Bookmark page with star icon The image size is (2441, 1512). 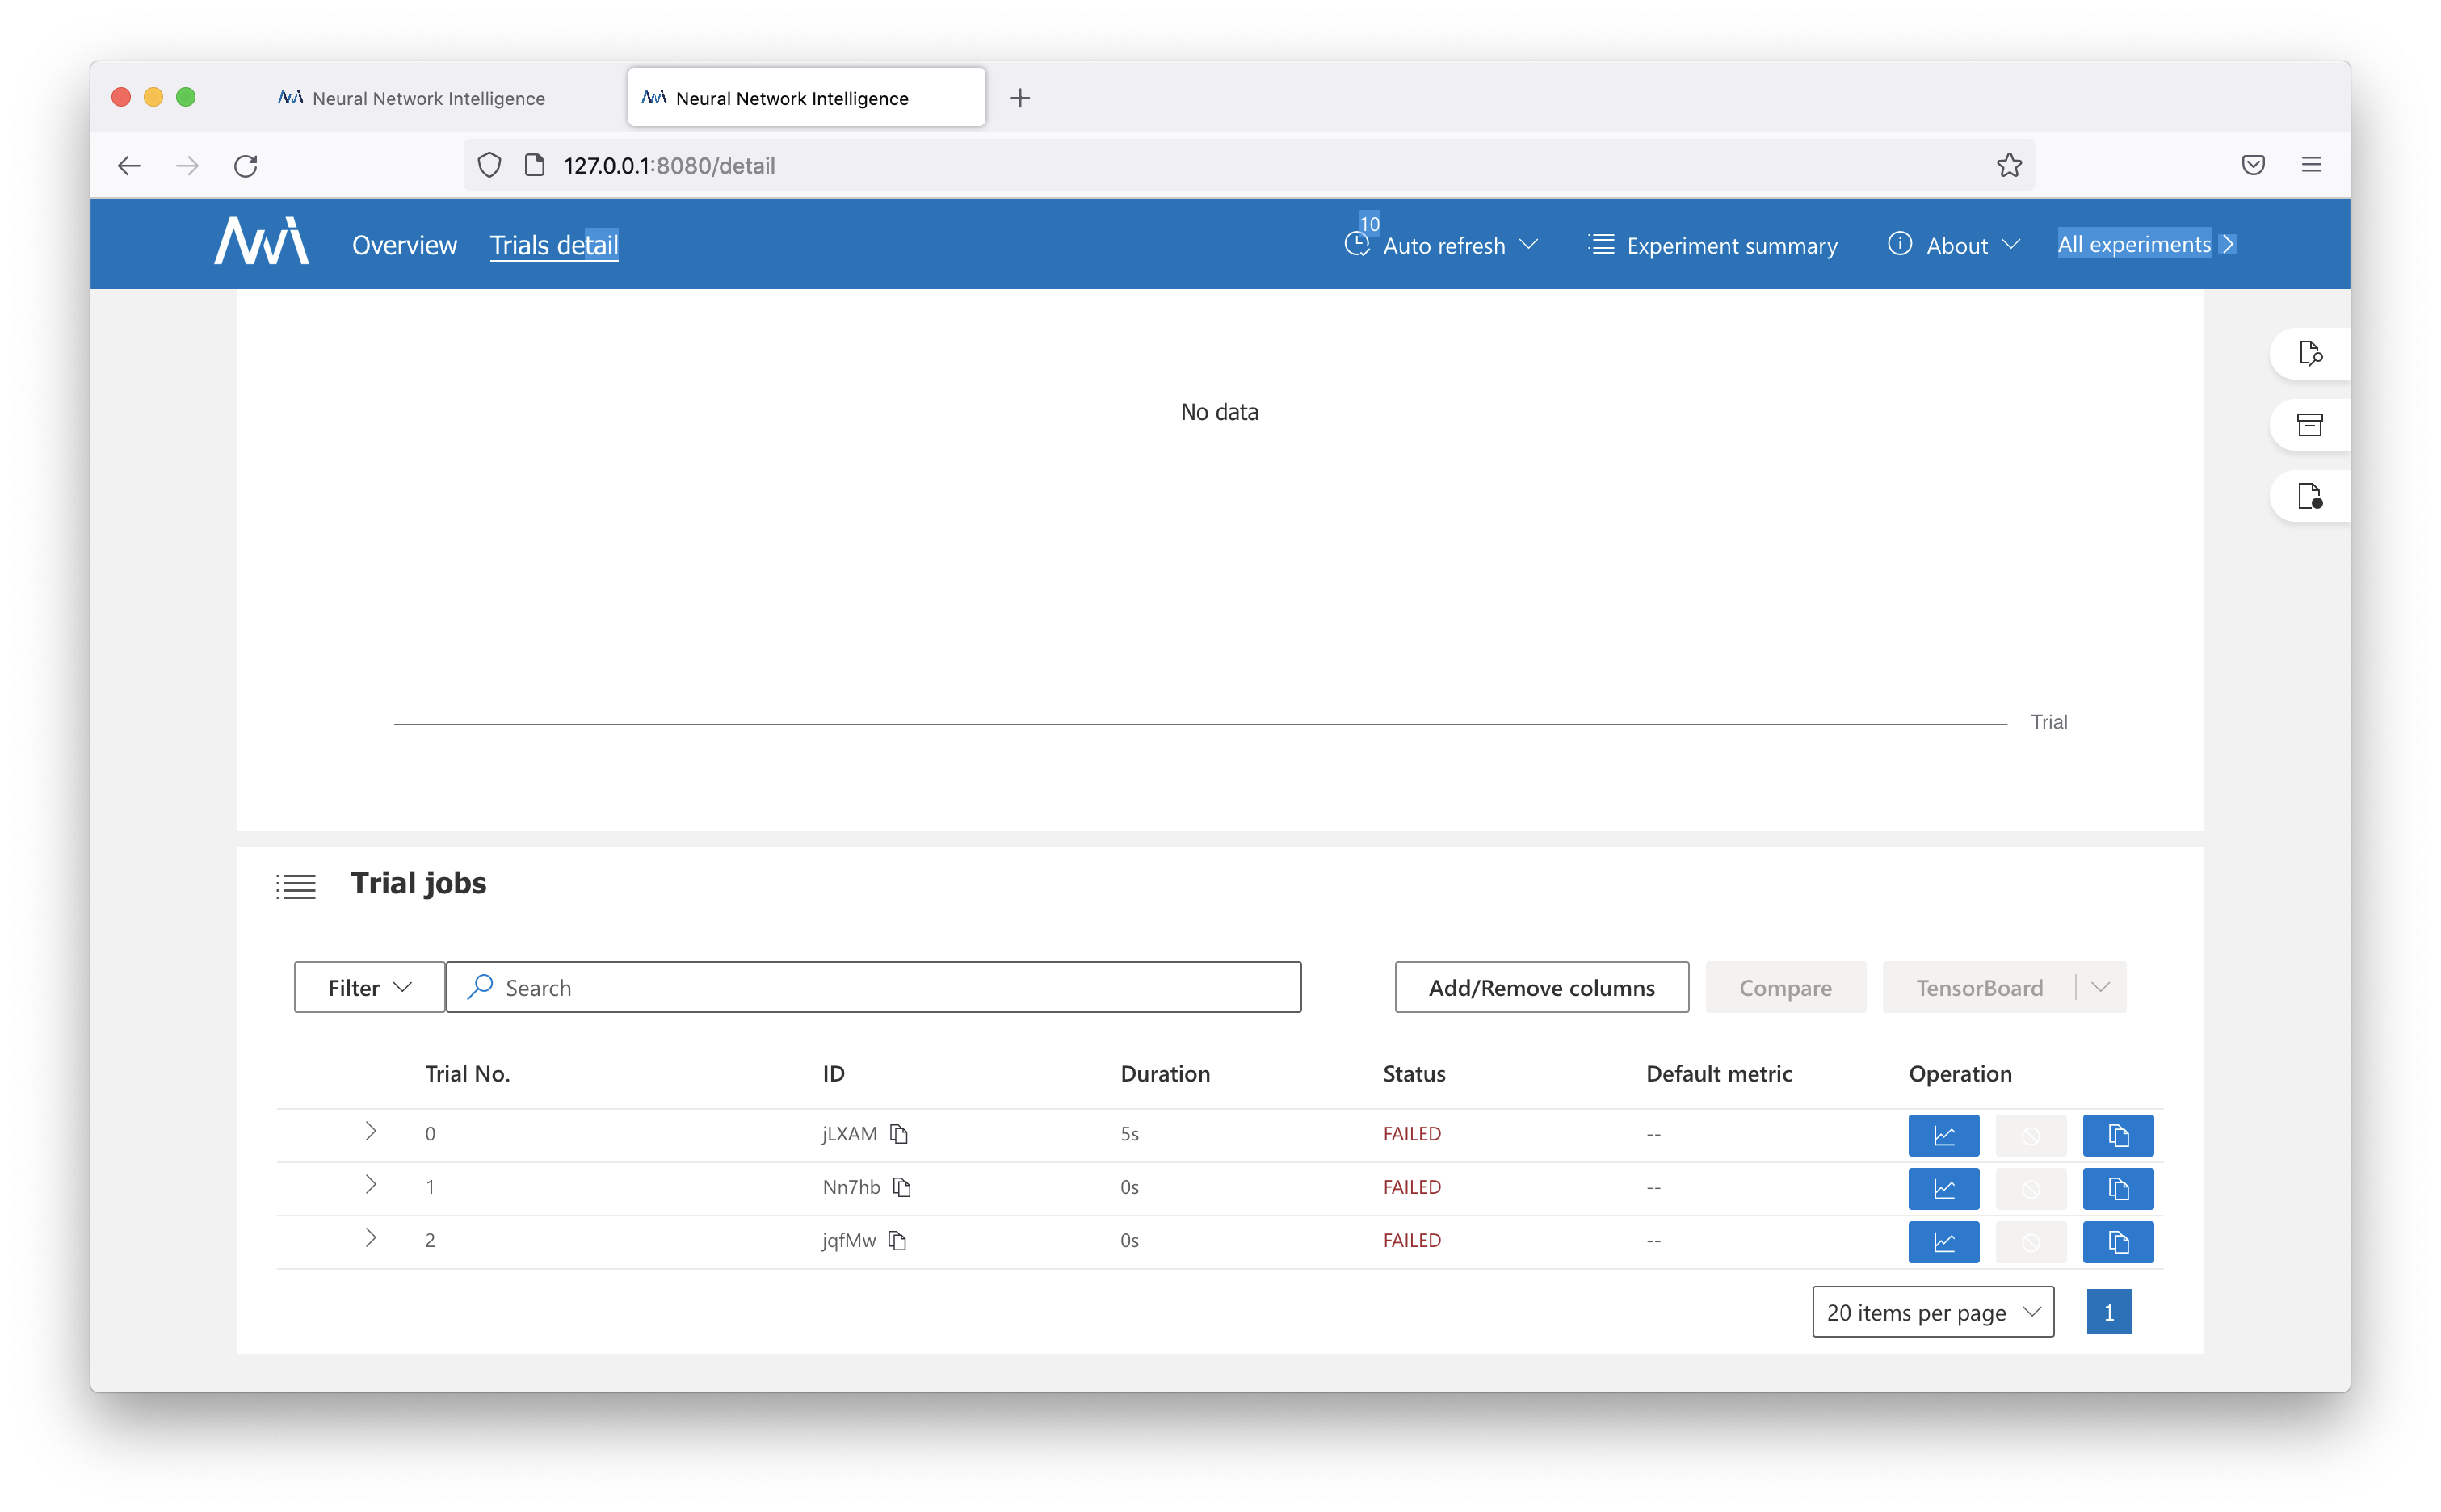point(2008,165)
